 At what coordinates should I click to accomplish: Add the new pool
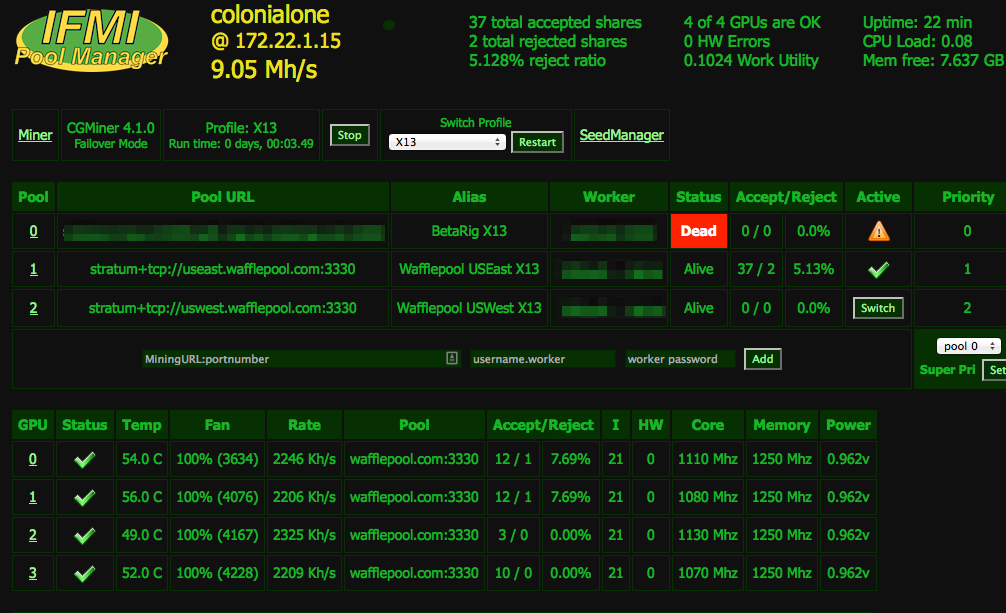(x=763, y=359)
